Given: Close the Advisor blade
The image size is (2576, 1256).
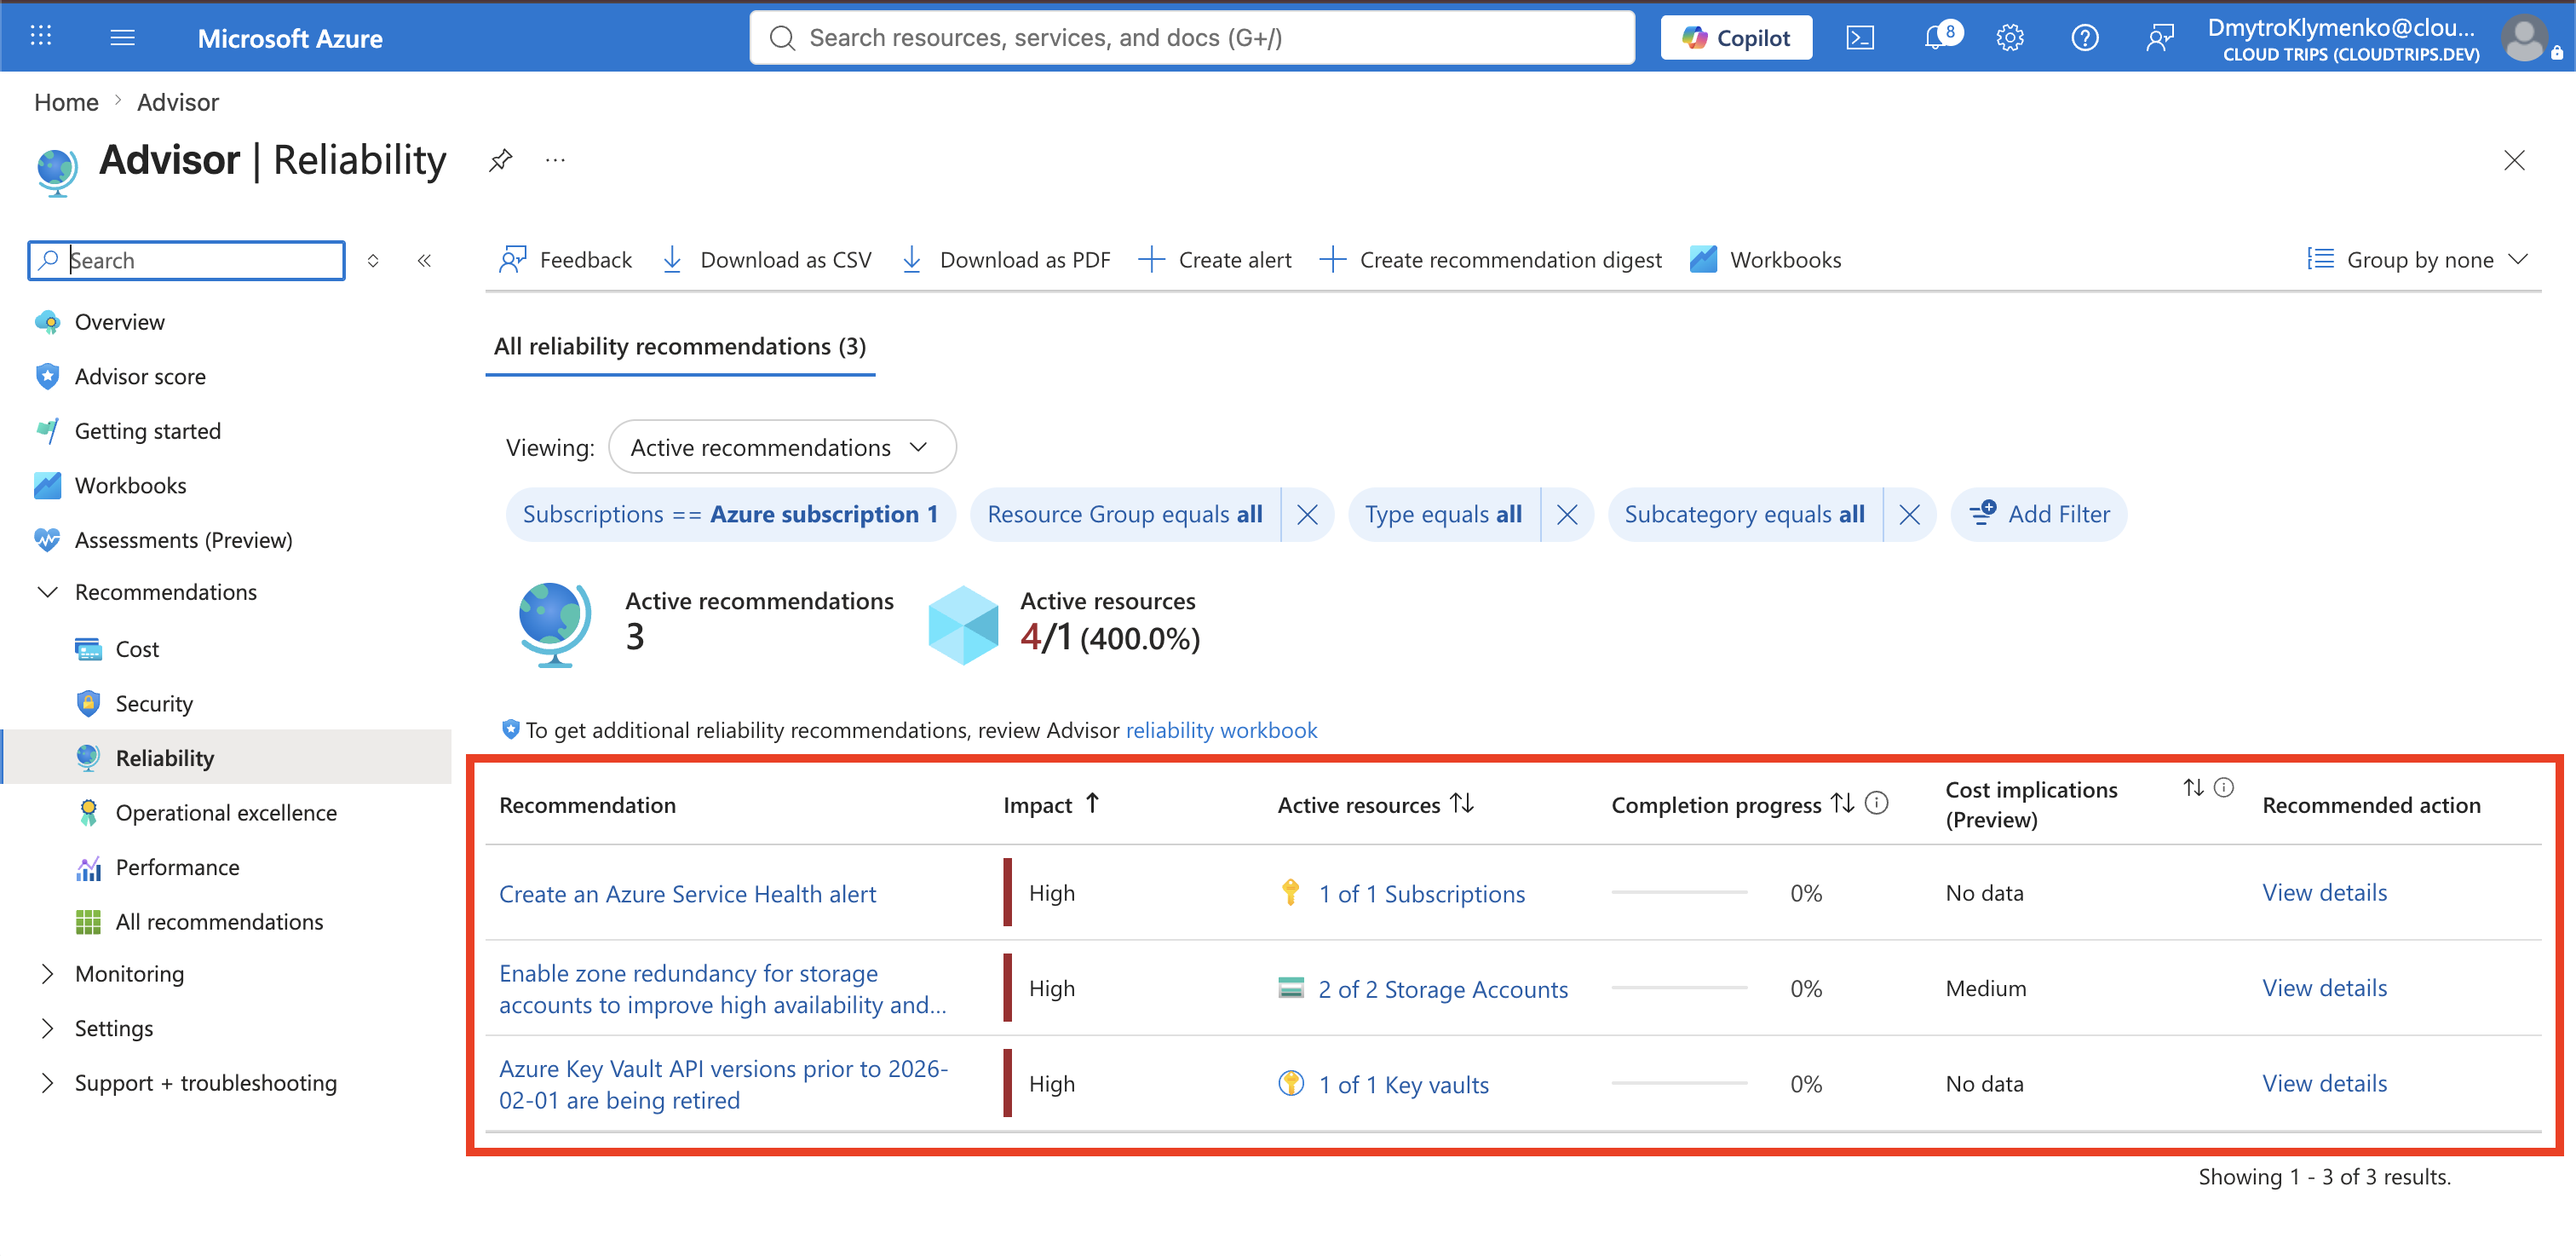Looking at the screenshot, I should (x=2514, y=160).
